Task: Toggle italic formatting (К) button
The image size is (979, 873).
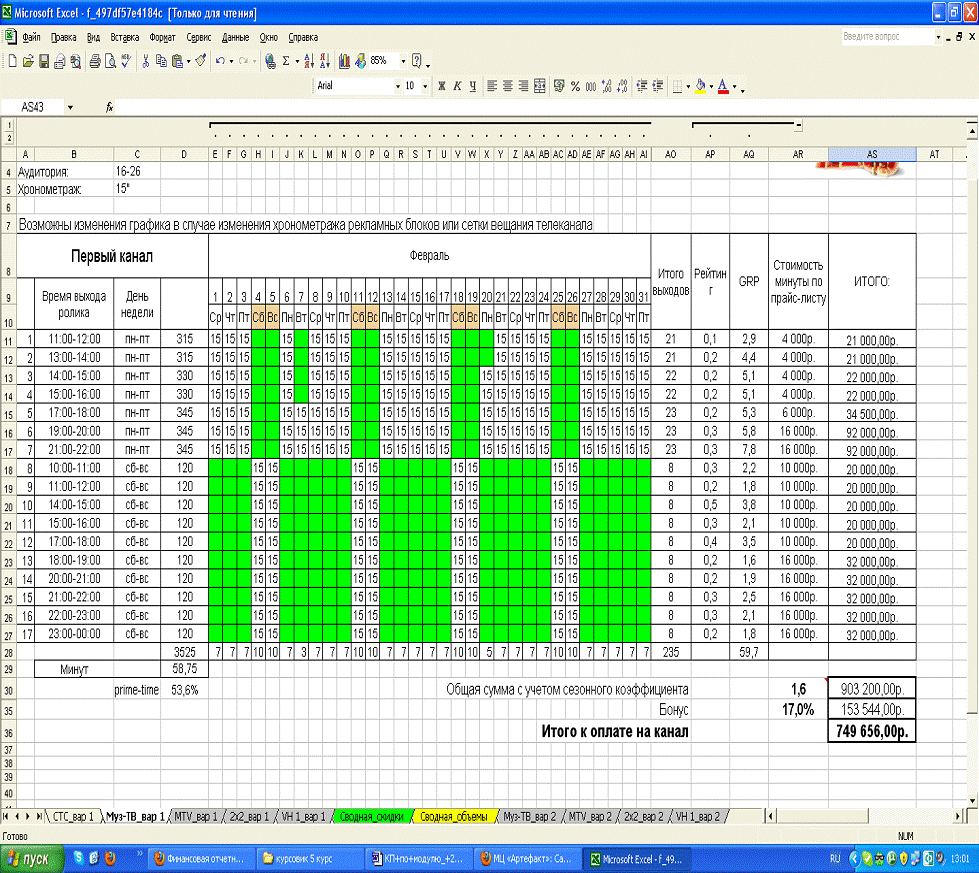Action: [456, 87]
